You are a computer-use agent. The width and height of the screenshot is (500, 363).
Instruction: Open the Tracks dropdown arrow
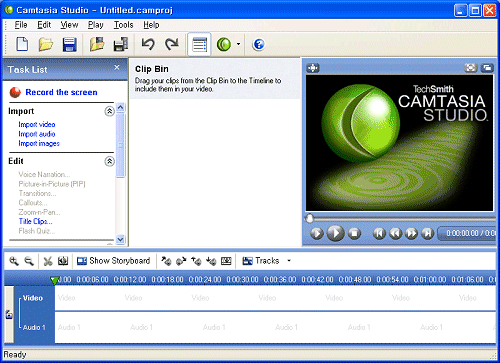[289, 261]
